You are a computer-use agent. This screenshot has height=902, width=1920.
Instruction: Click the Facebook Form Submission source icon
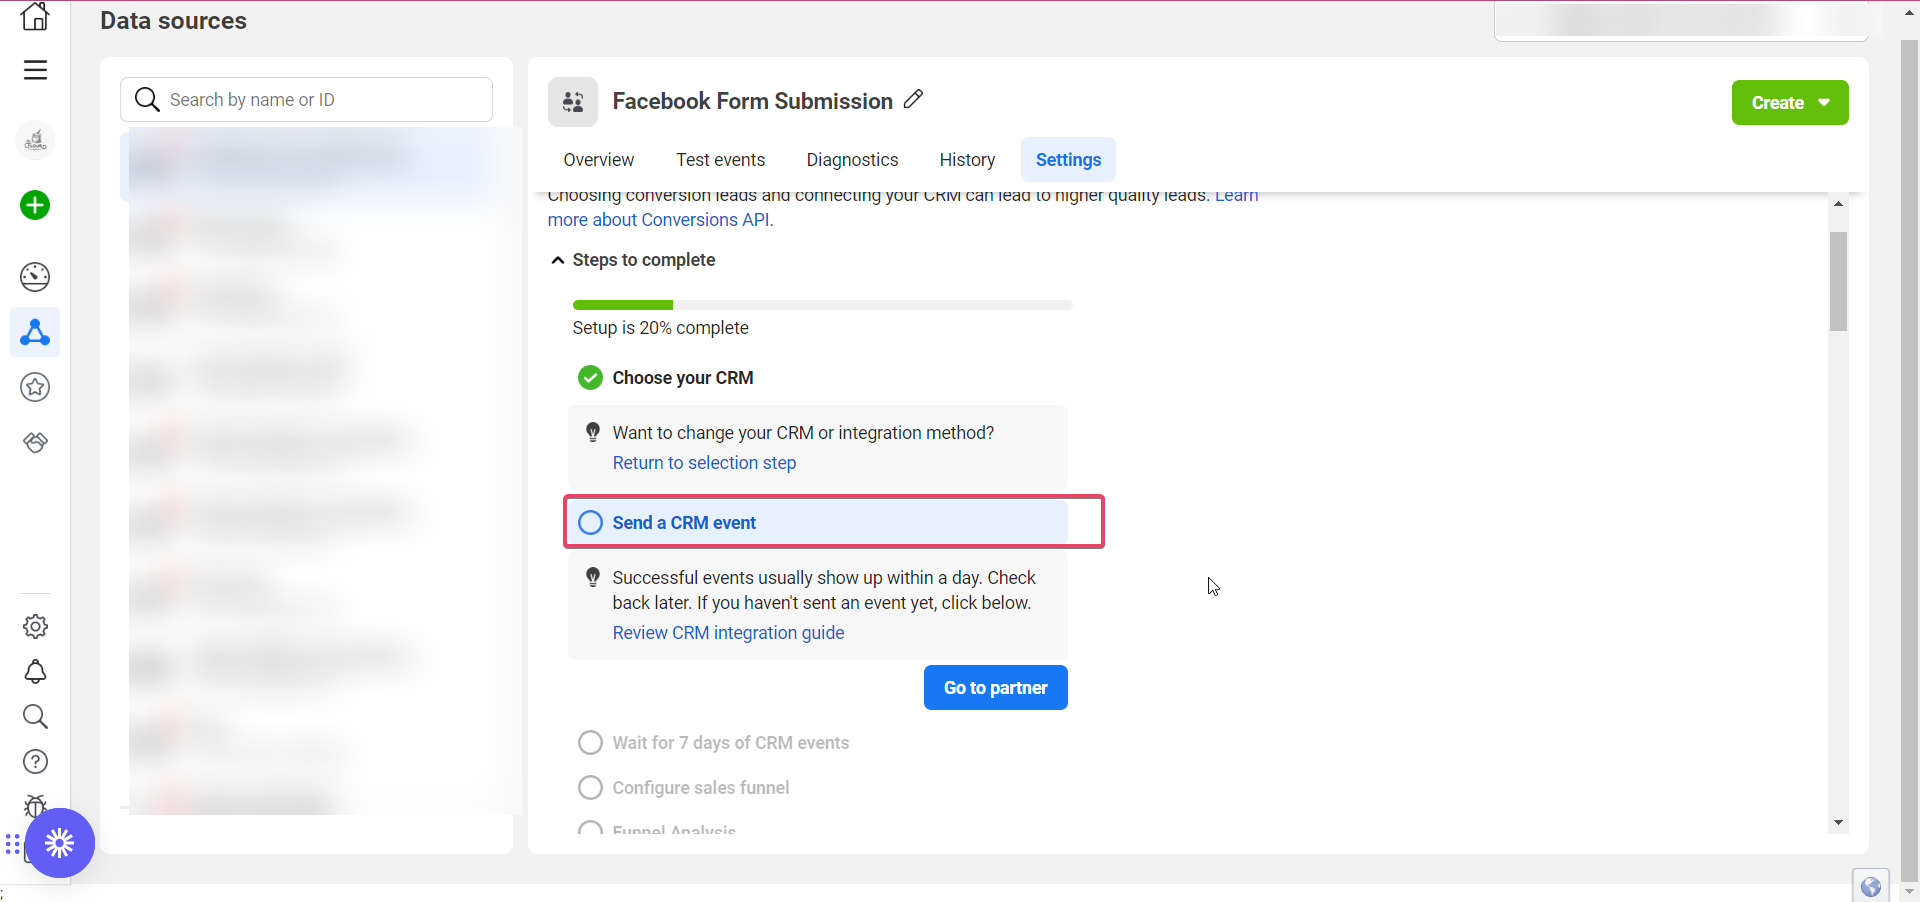(573, 102)
